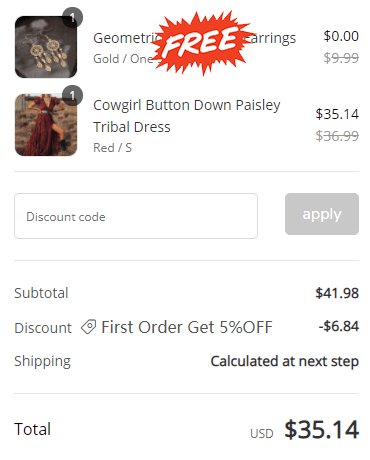This screenshot has height=460, width=370.
Task: Click the crossed-out $9.99 price
Action: coord(341,58)
